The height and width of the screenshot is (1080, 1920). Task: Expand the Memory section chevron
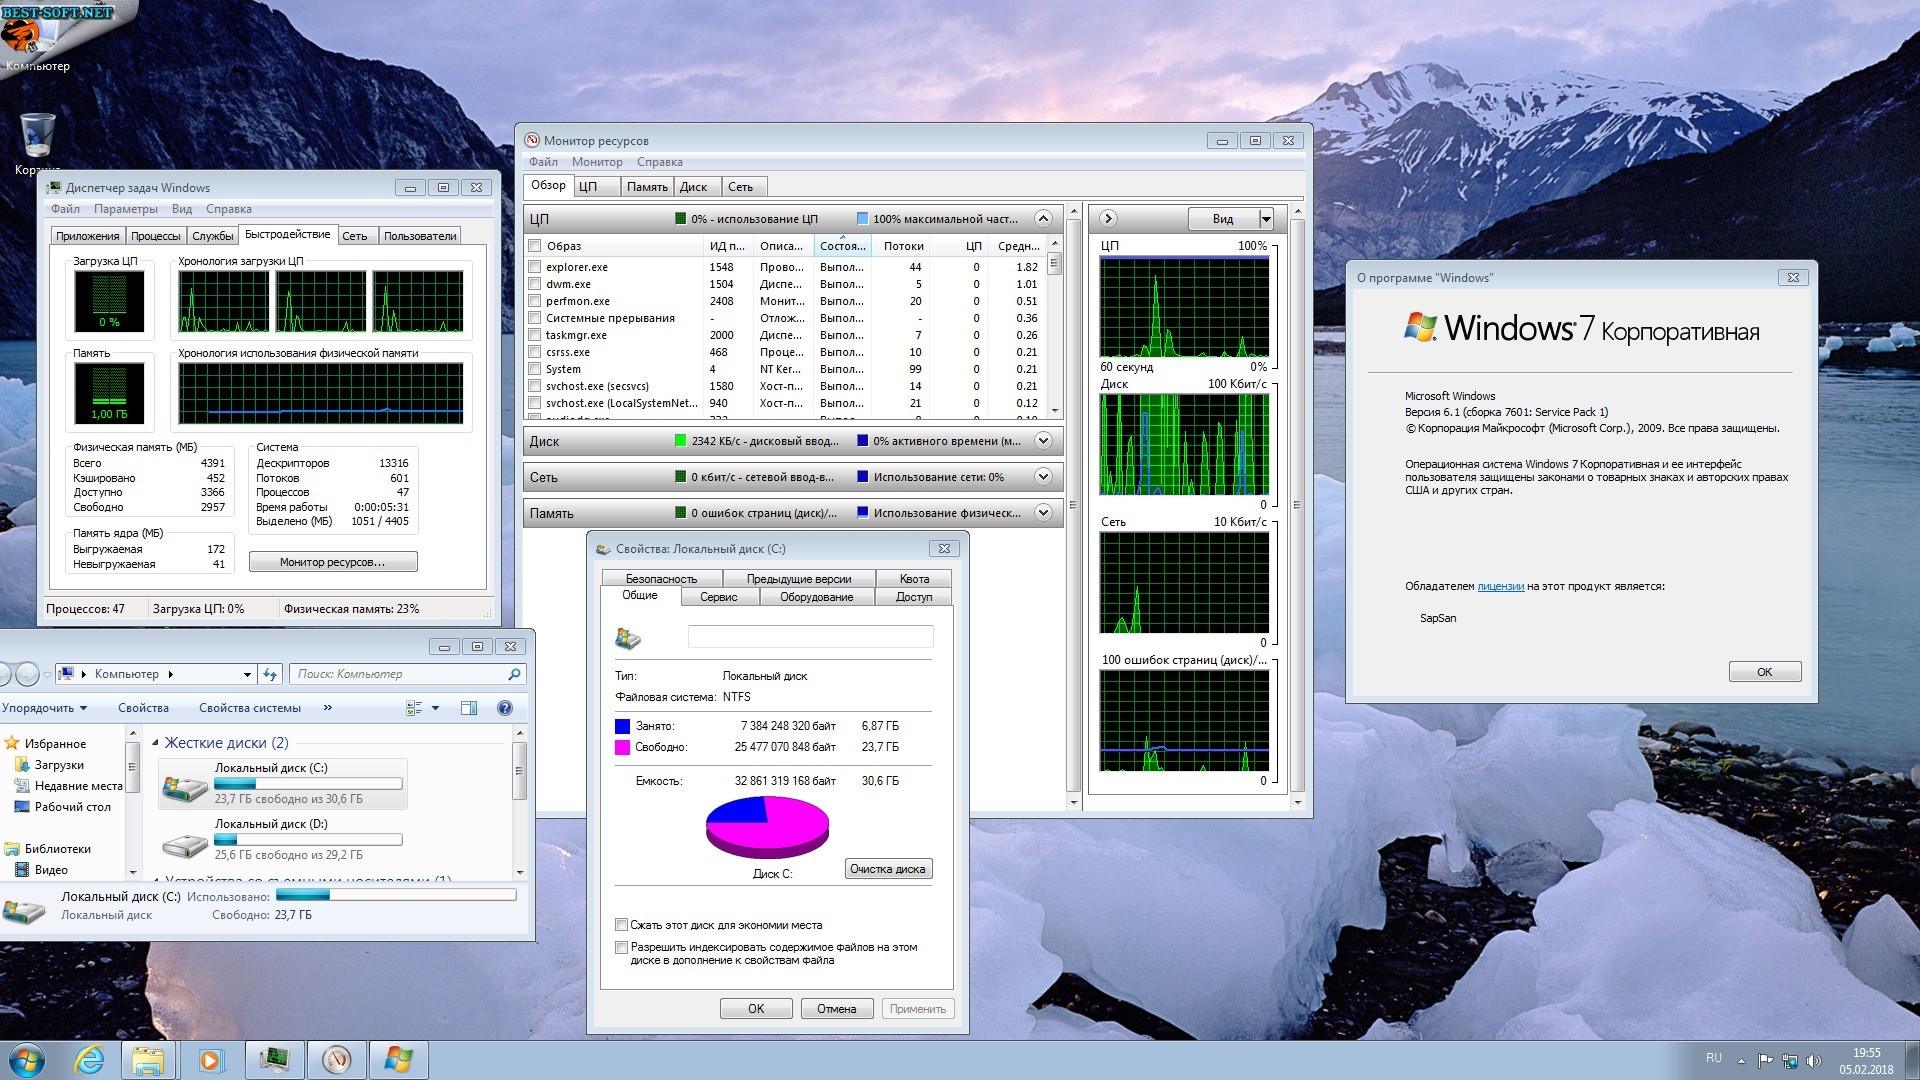click(x=1043, y=513)
